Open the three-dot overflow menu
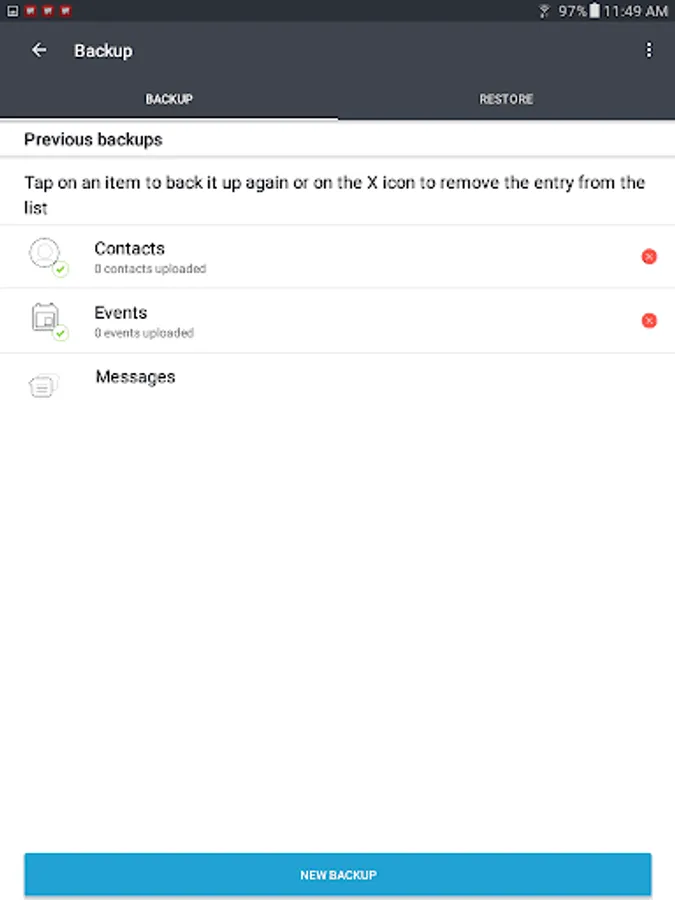This screenshot has height=900, width=675. [649, 50]
